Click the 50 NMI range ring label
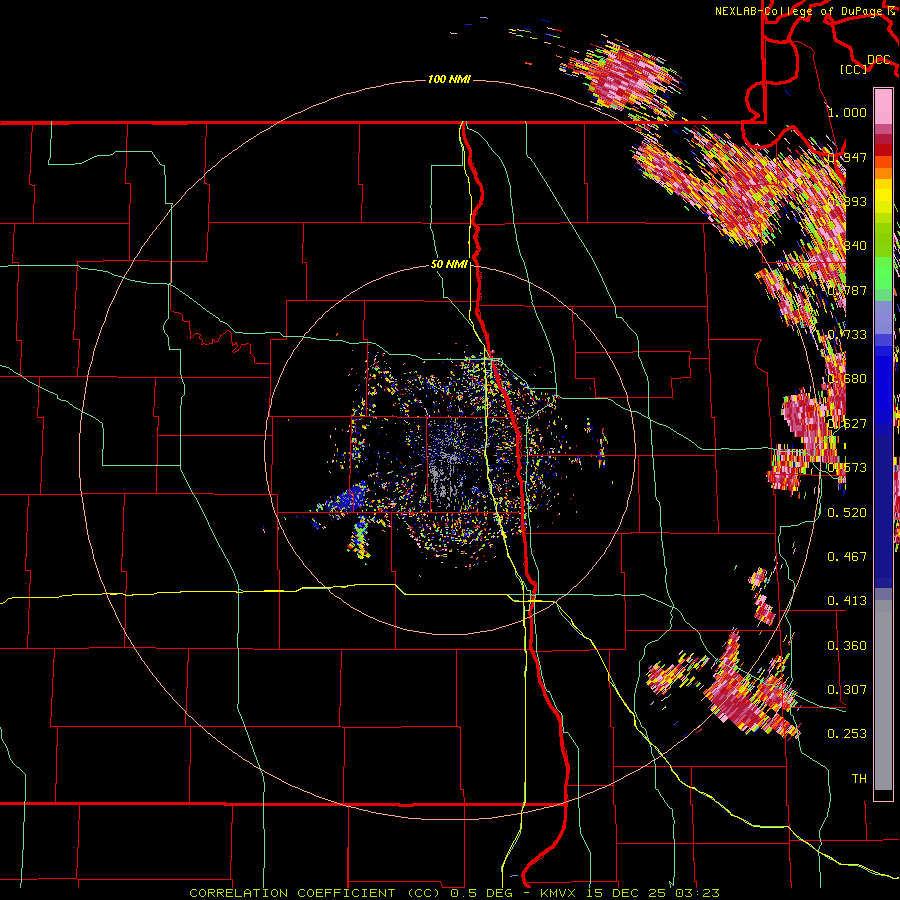 (449, 265)
